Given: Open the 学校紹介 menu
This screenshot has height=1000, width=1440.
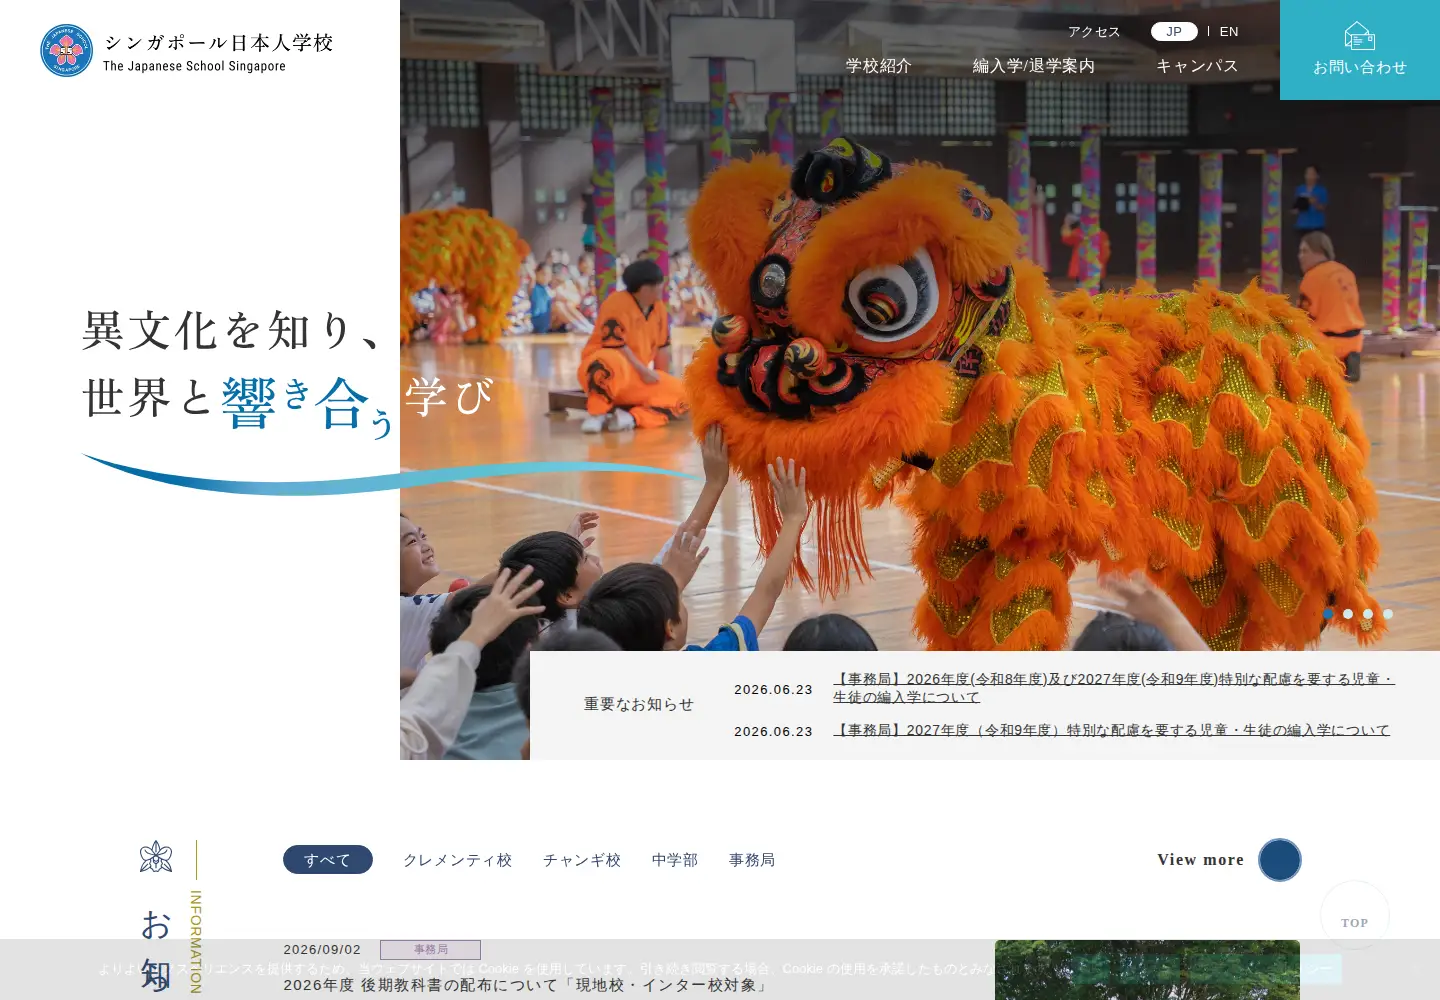Looking at the screenshot, I should click(879, 66).
